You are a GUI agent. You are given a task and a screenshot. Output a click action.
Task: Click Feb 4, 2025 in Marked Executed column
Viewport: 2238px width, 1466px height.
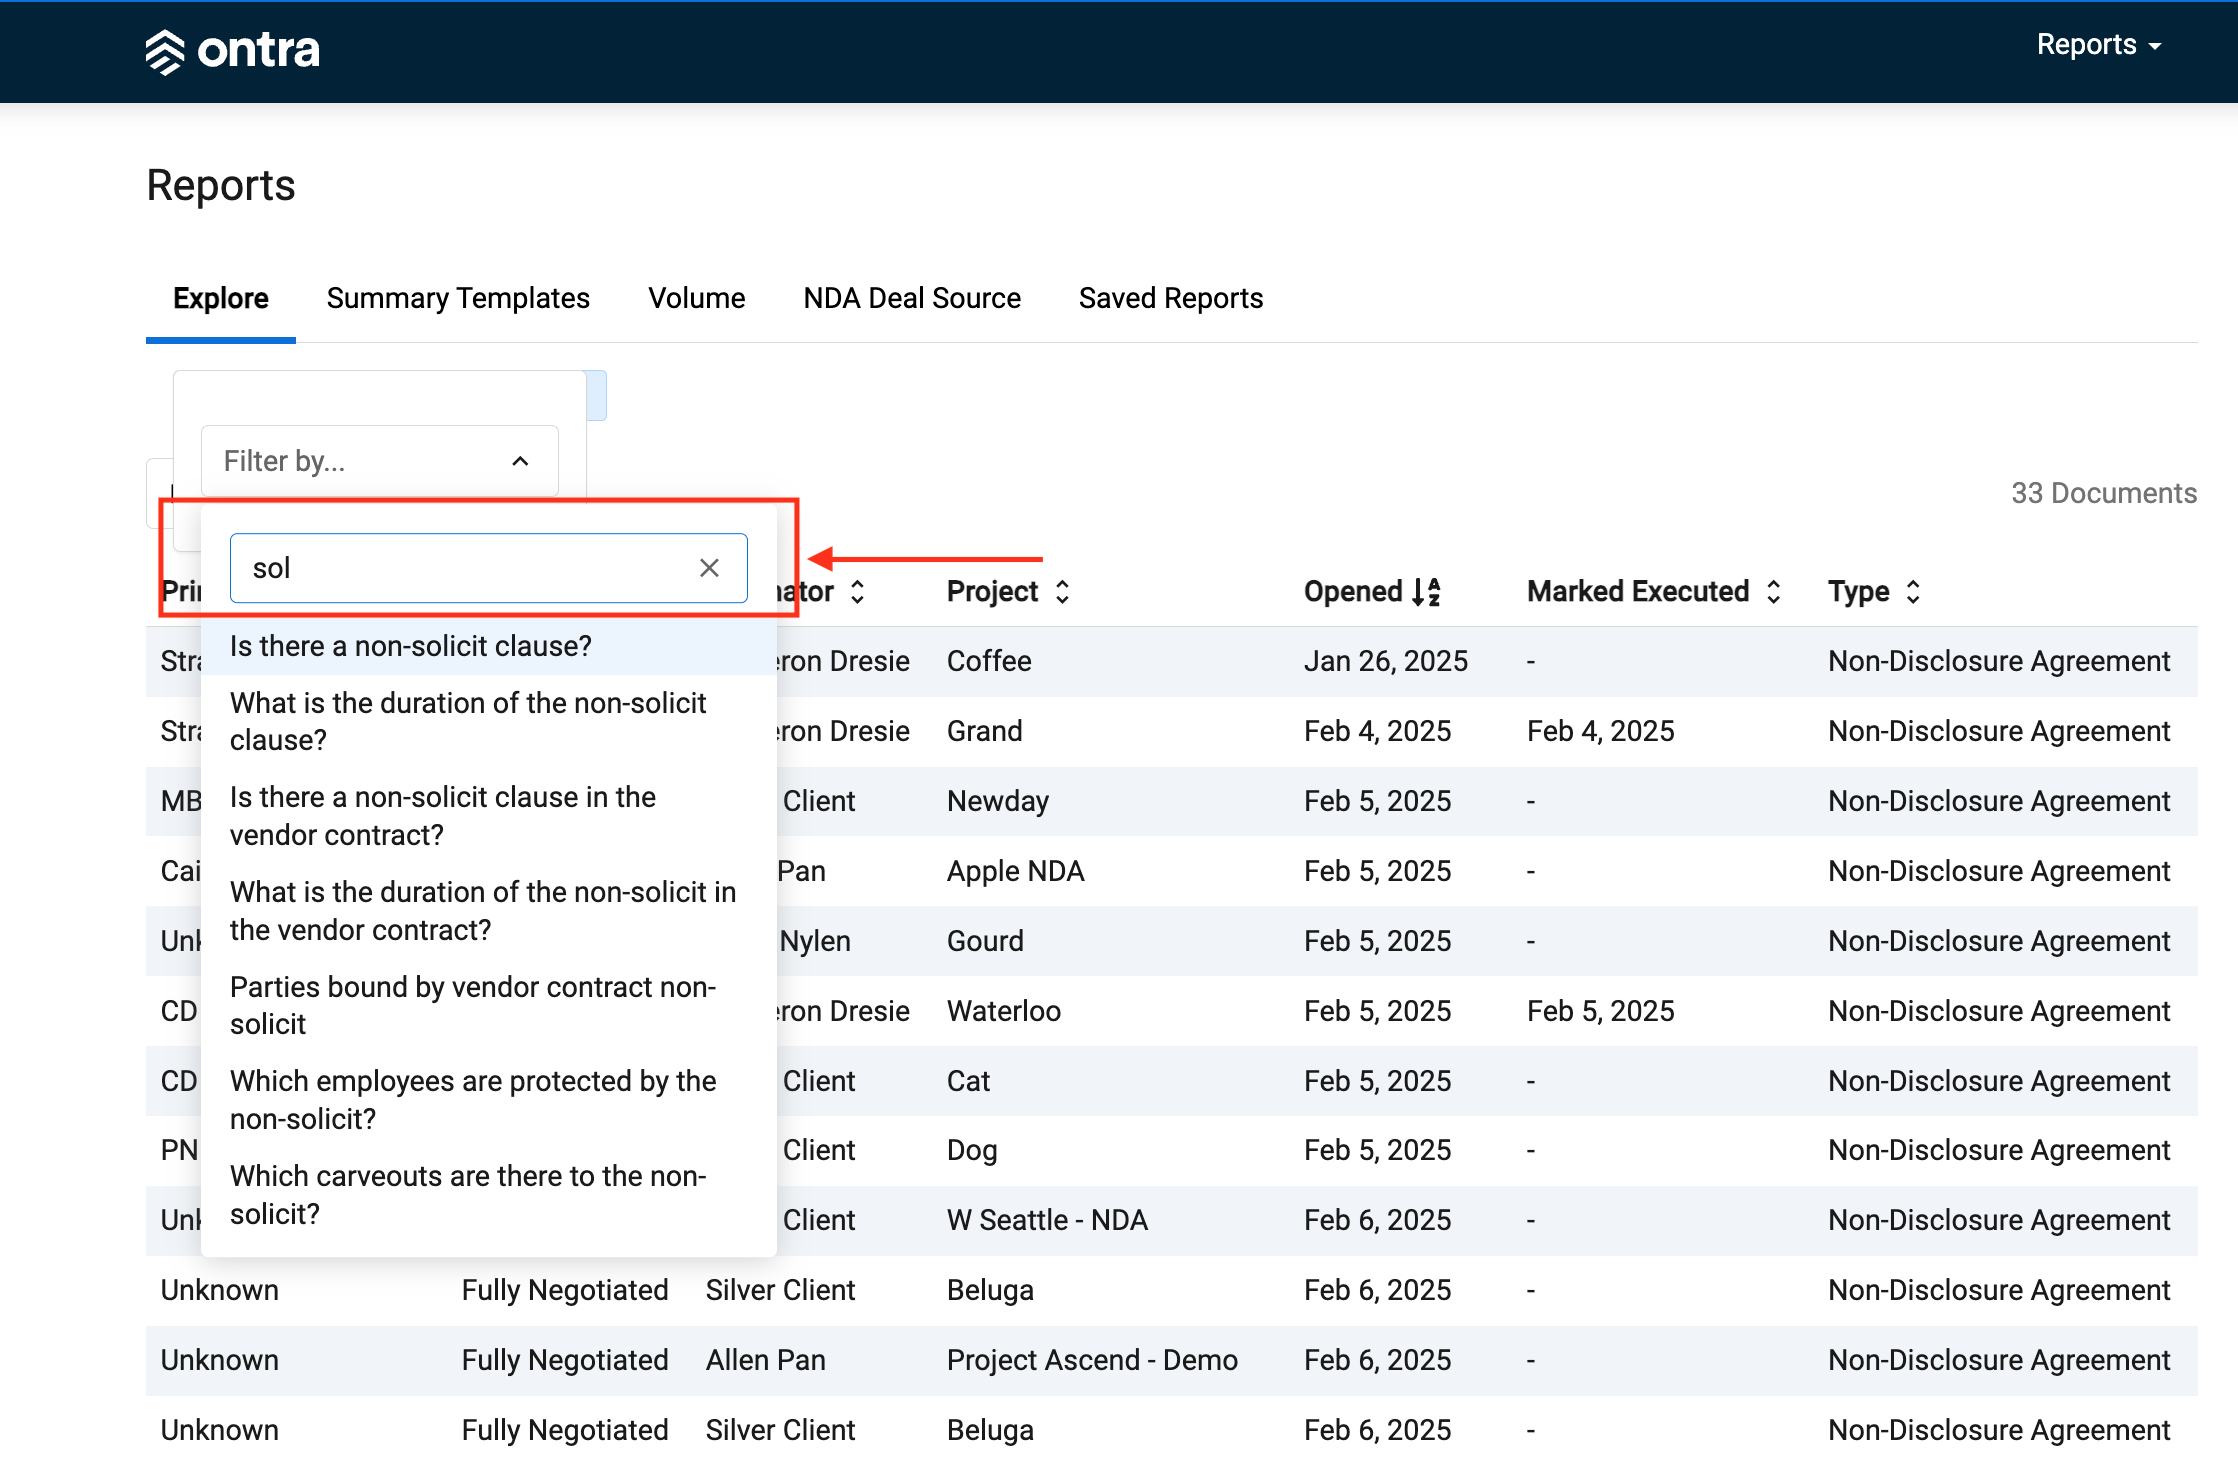1600,731
